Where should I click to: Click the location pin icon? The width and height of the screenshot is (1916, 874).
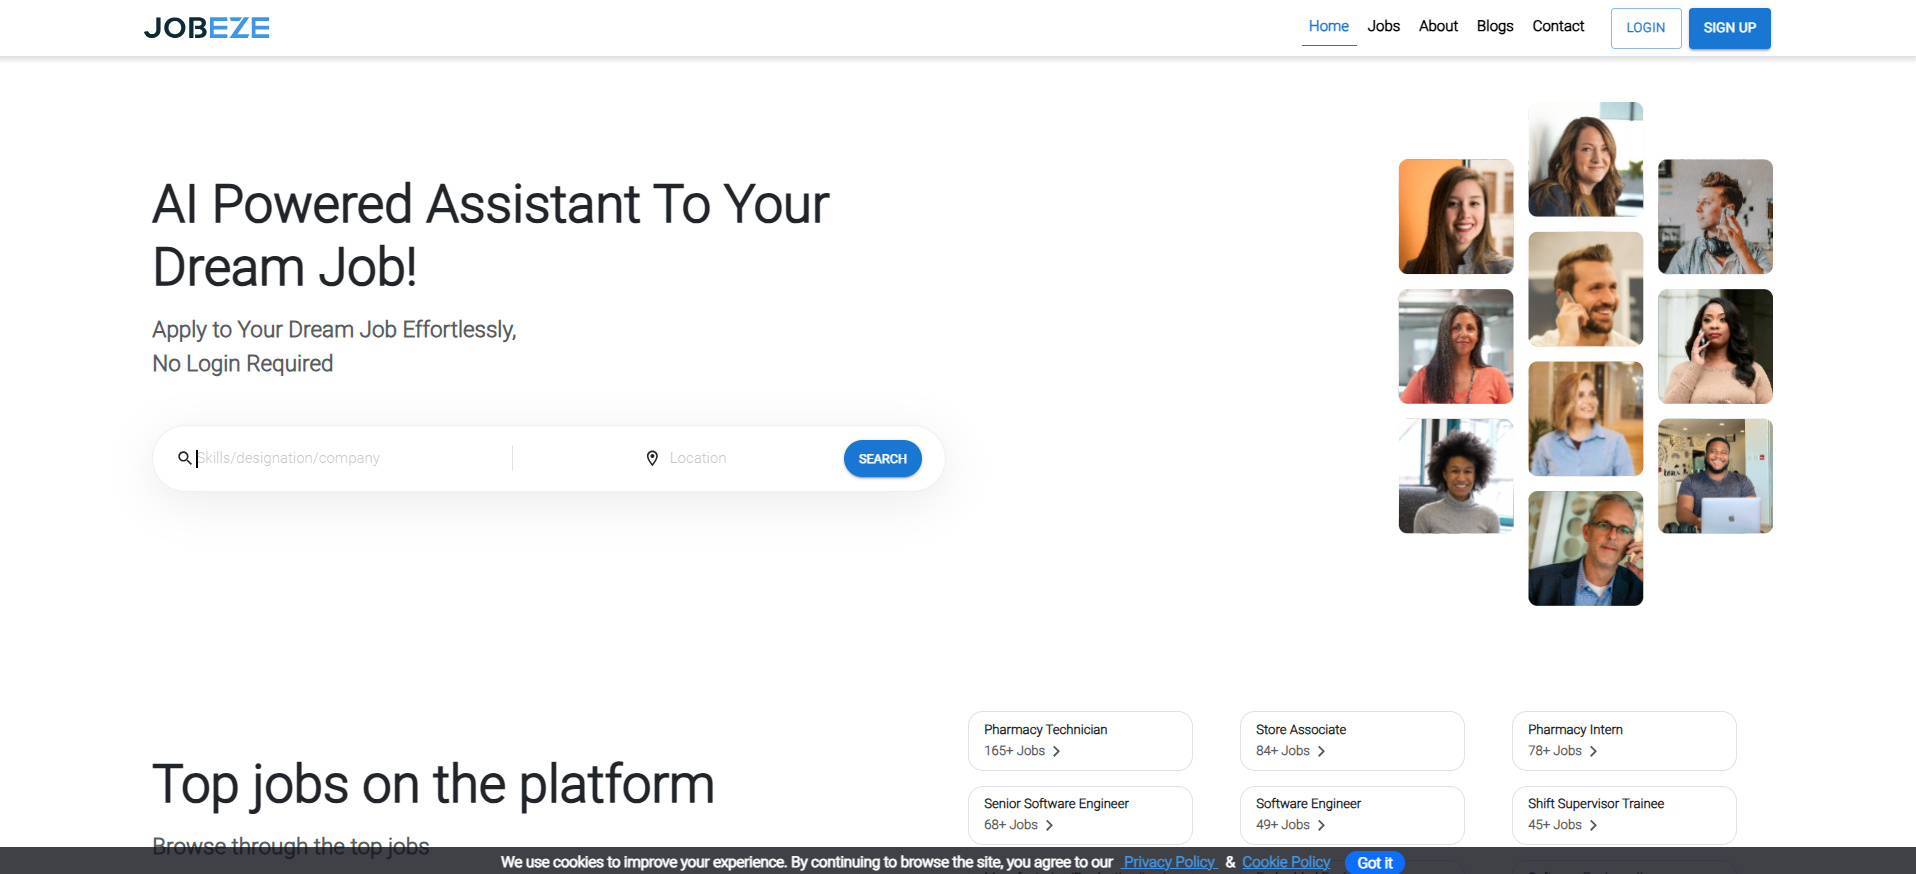(x=652, y=458)
